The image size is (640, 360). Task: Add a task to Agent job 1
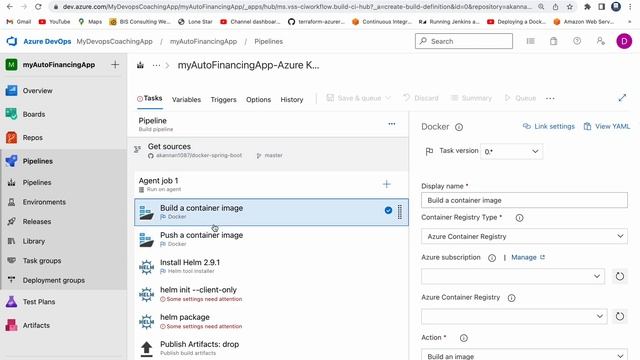tap(387, 184)
